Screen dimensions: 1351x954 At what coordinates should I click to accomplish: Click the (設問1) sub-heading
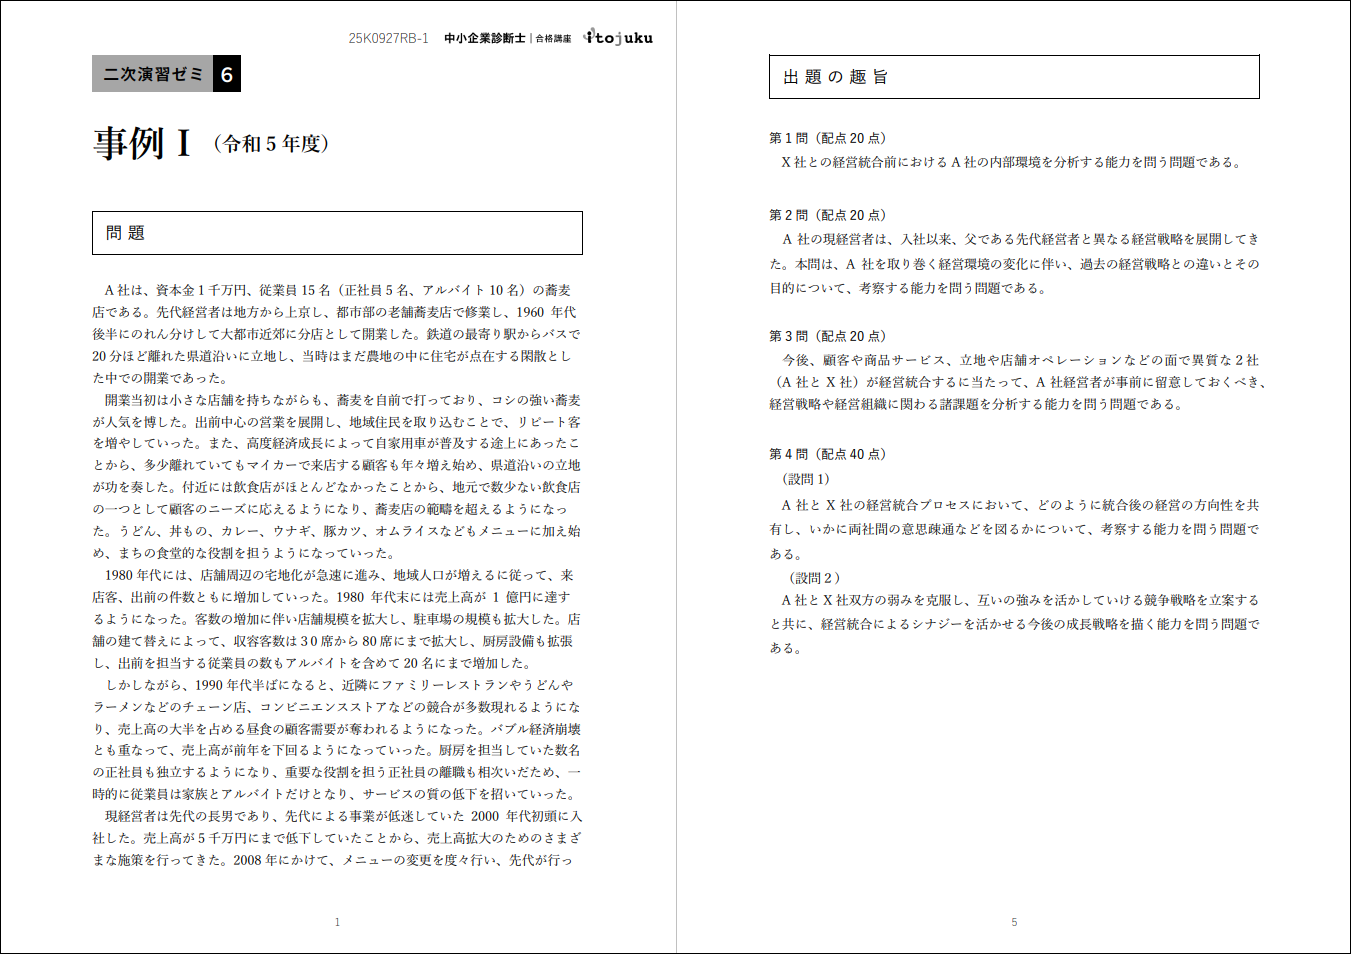[x=806, y=479]
